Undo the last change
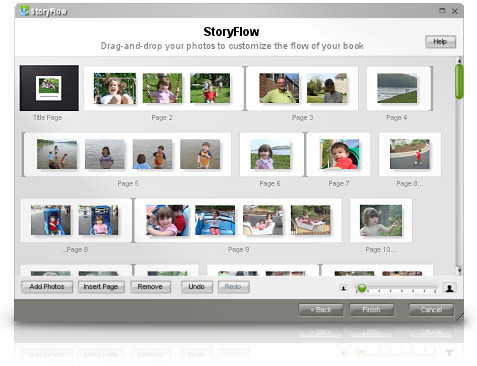 tap(197, 287)
